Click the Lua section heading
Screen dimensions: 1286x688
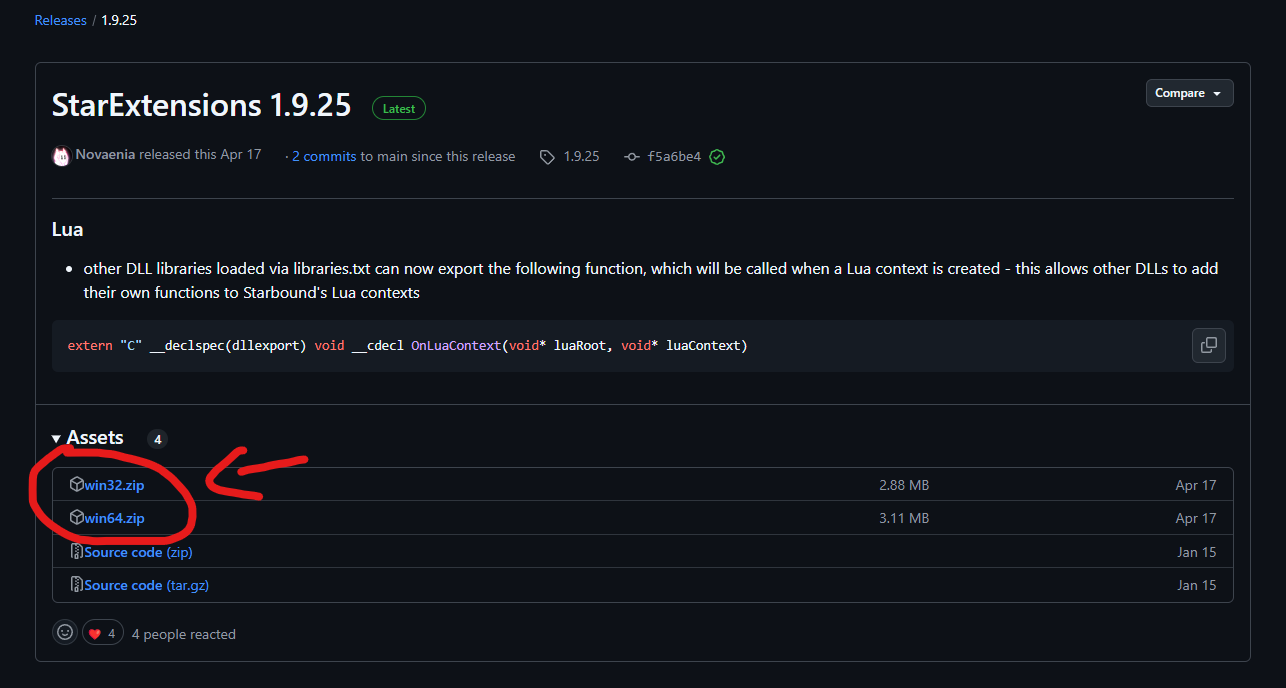[x=67, y=230]
